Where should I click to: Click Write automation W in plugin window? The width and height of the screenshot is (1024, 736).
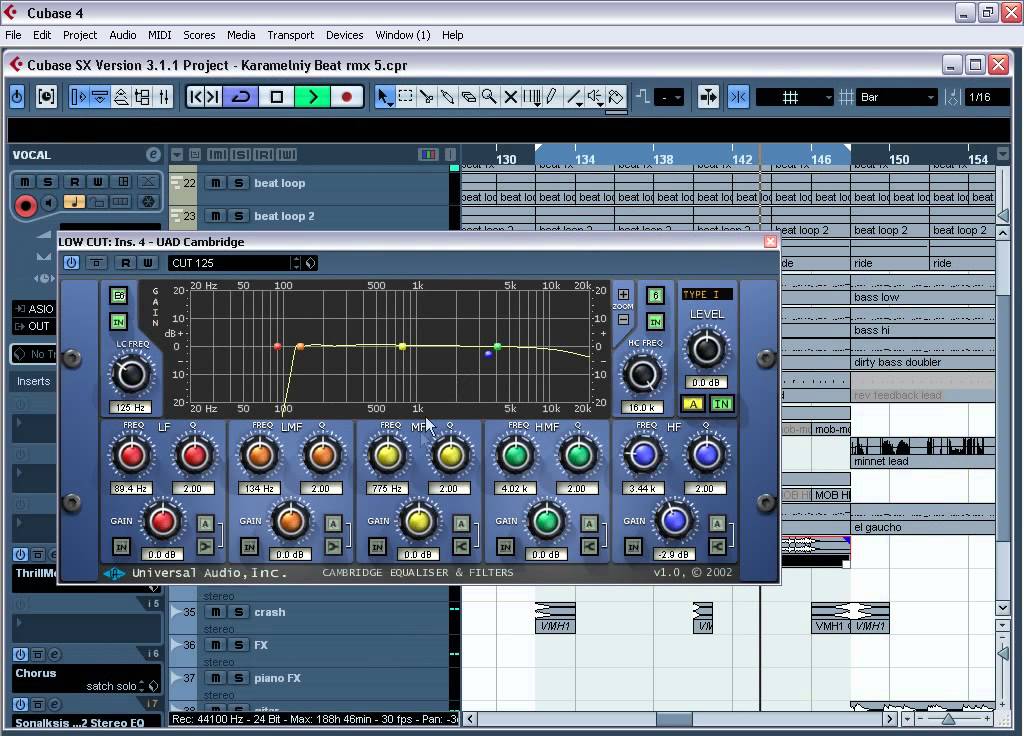click(x=148, y=263)
